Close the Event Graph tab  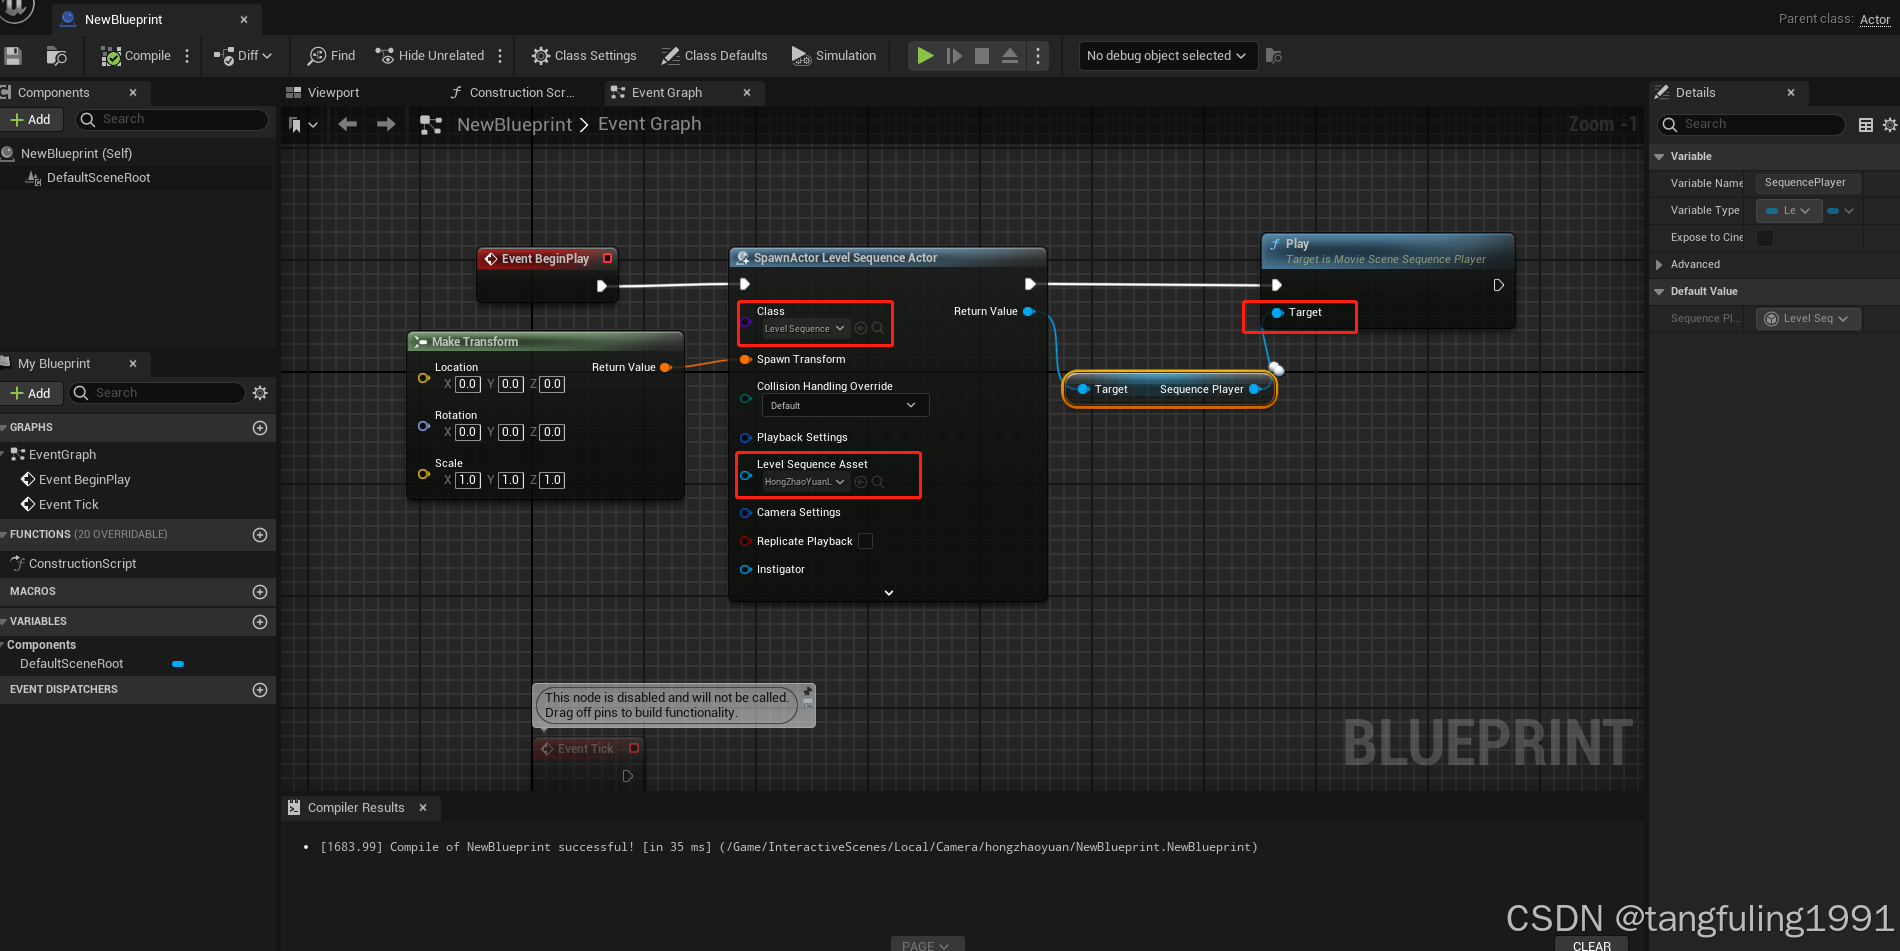(x=747, y=93)
